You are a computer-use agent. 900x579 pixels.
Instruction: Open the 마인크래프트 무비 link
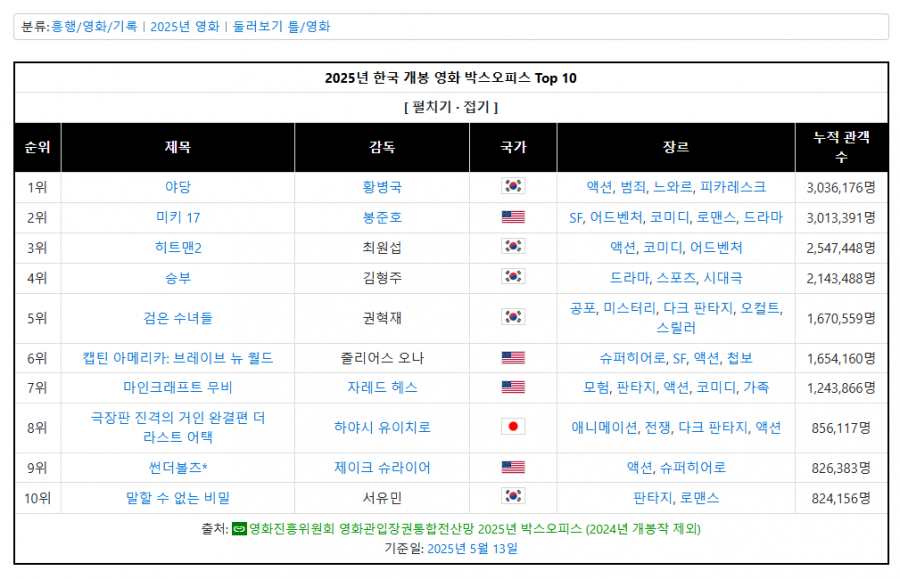pyautogui.click(x=178, y=388)
